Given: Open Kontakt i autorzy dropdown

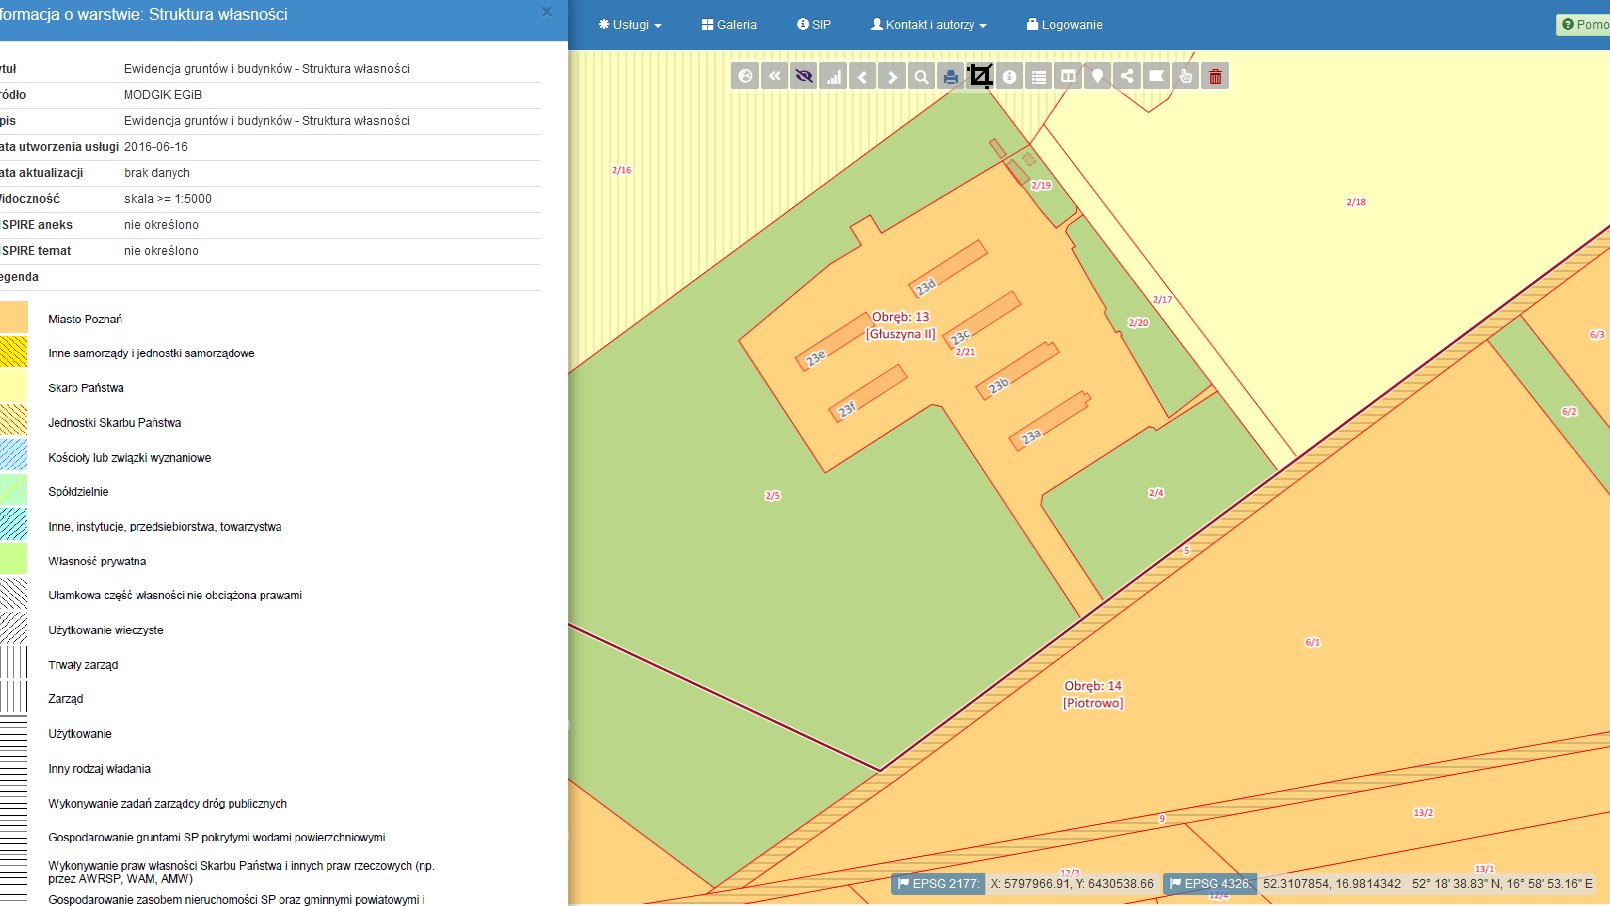Looking at the screenshot, I should 929,25.
